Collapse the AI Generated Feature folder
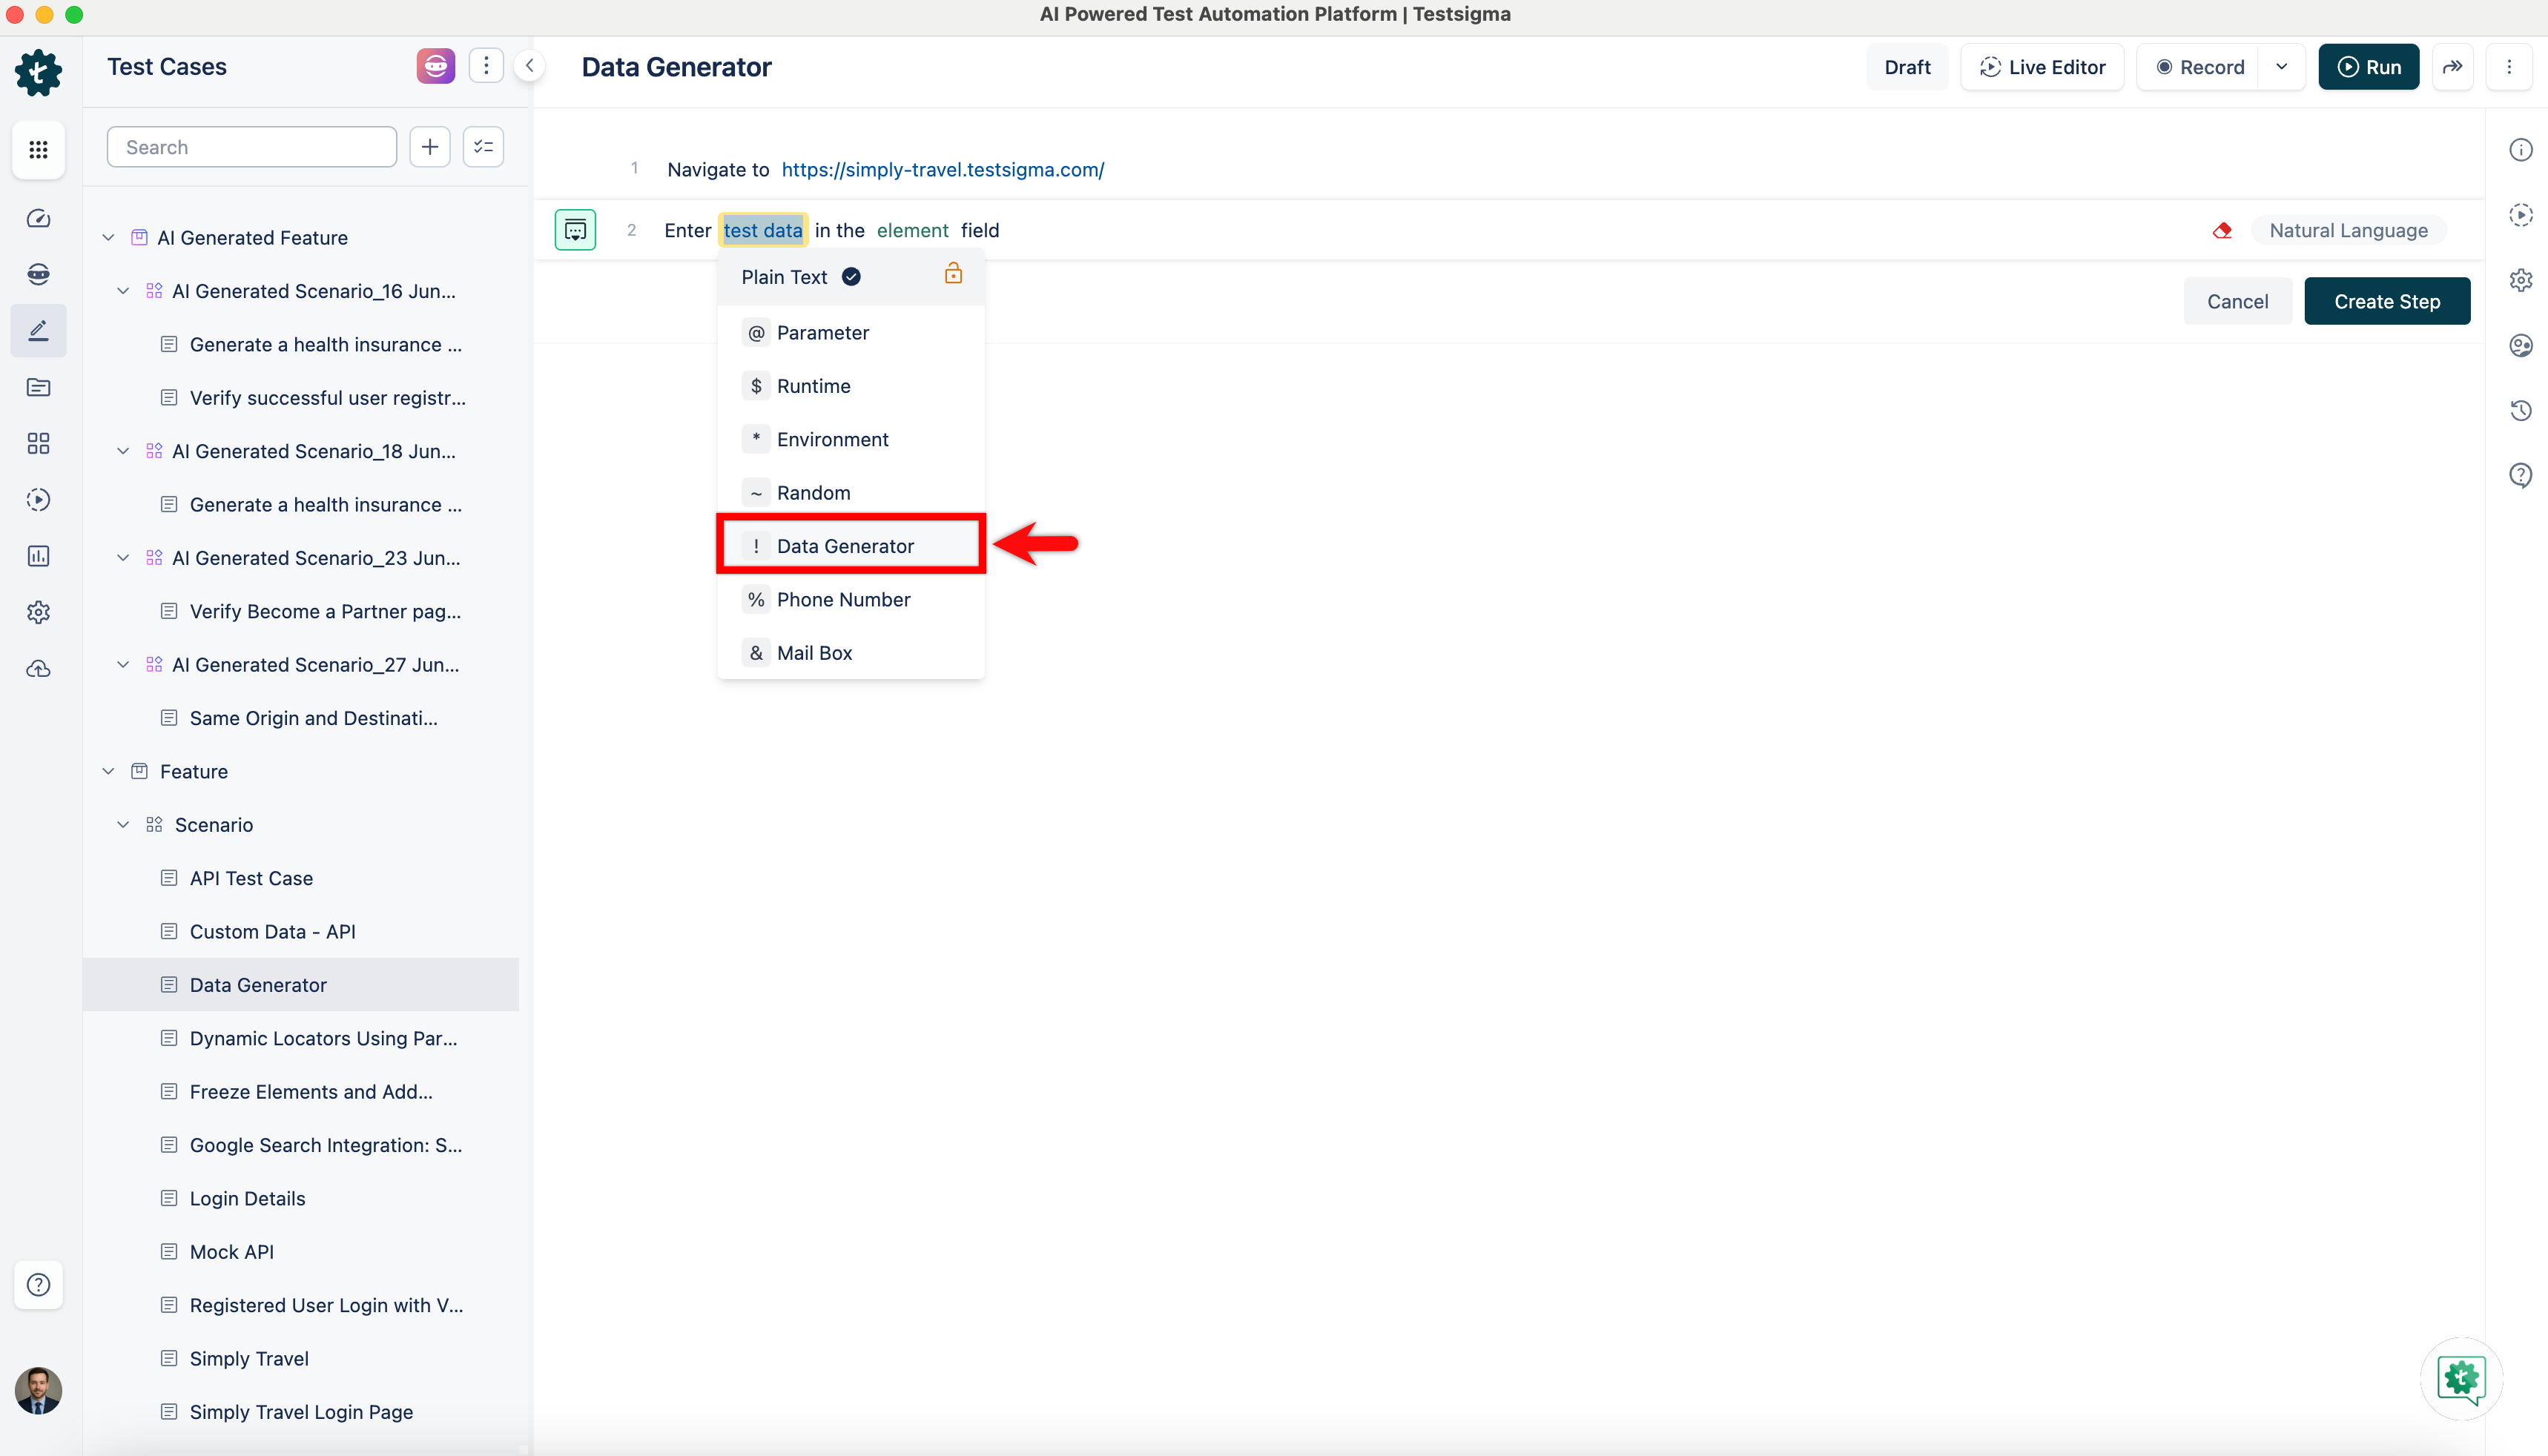The height and width of the screenshot is (1456, 2548). click(x=108, y=238)
